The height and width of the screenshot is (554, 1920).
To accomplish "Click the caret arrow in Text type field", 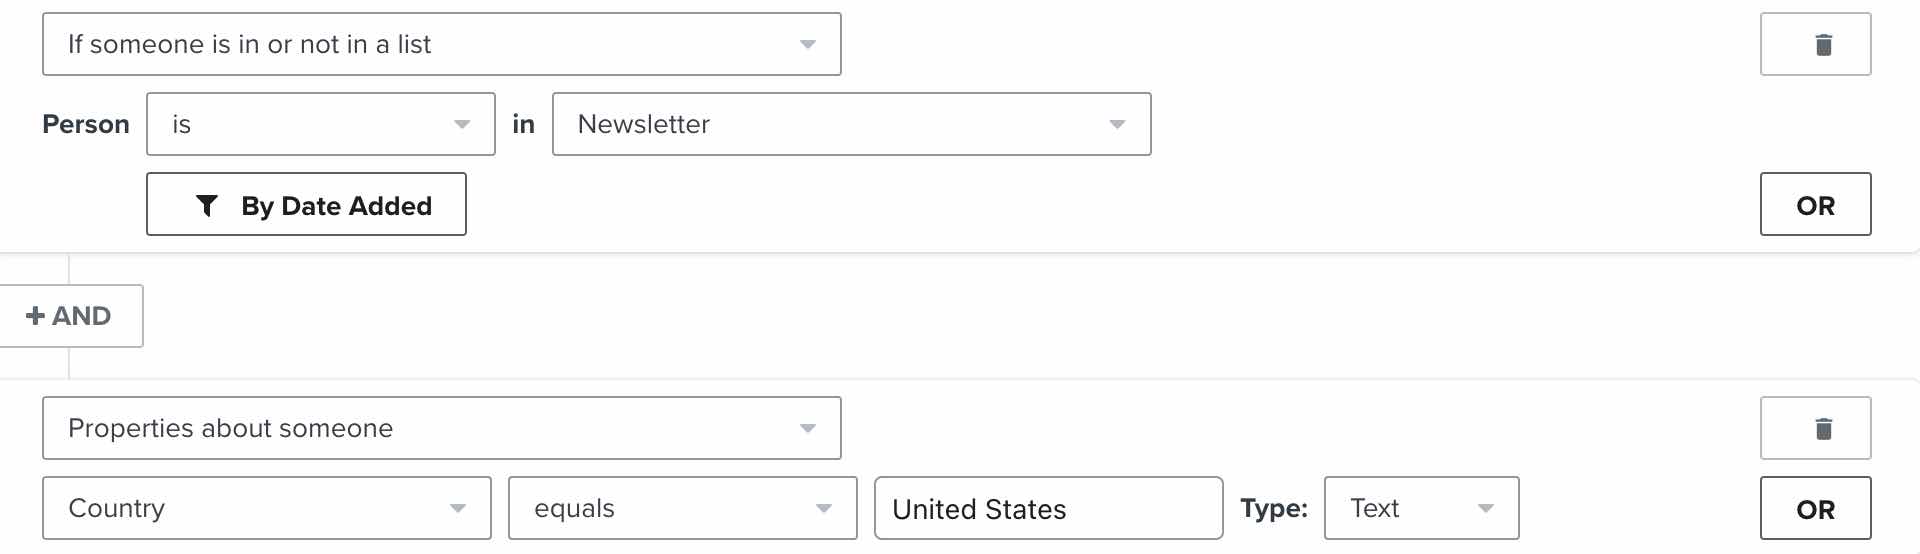I will (1486, 508).
